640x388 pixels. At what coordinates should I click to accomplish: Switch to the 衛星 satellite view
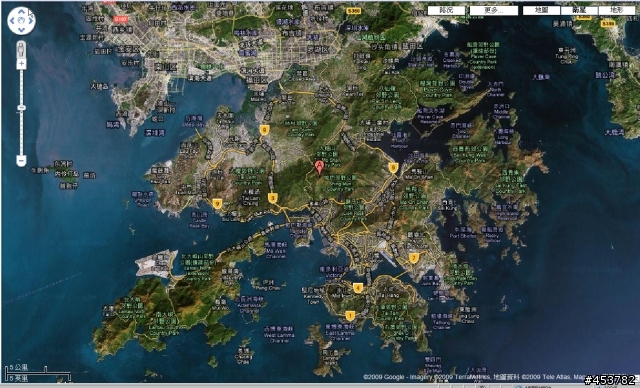point(580,10)
